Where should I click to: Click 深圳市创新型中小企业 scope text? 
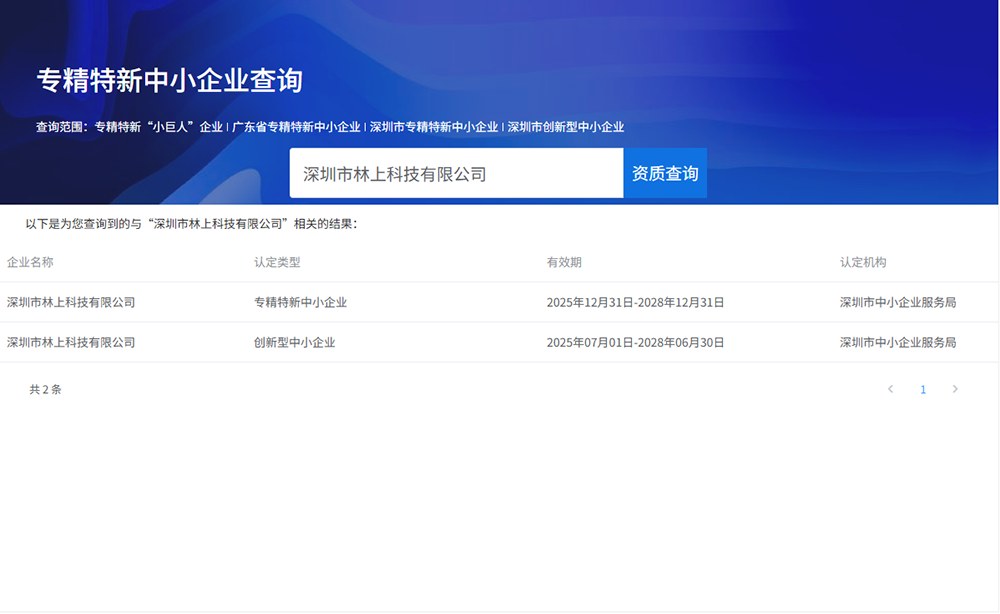566,127
